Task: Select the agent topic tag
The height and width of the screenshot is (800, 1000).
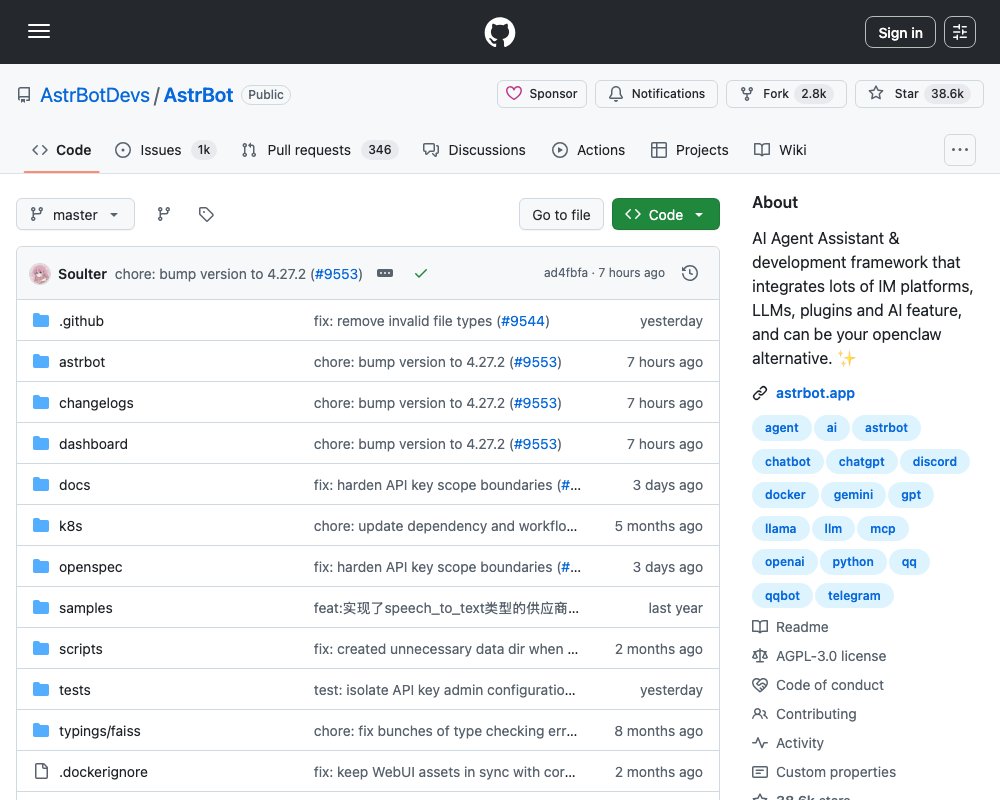Action: (x=781, y=427)
